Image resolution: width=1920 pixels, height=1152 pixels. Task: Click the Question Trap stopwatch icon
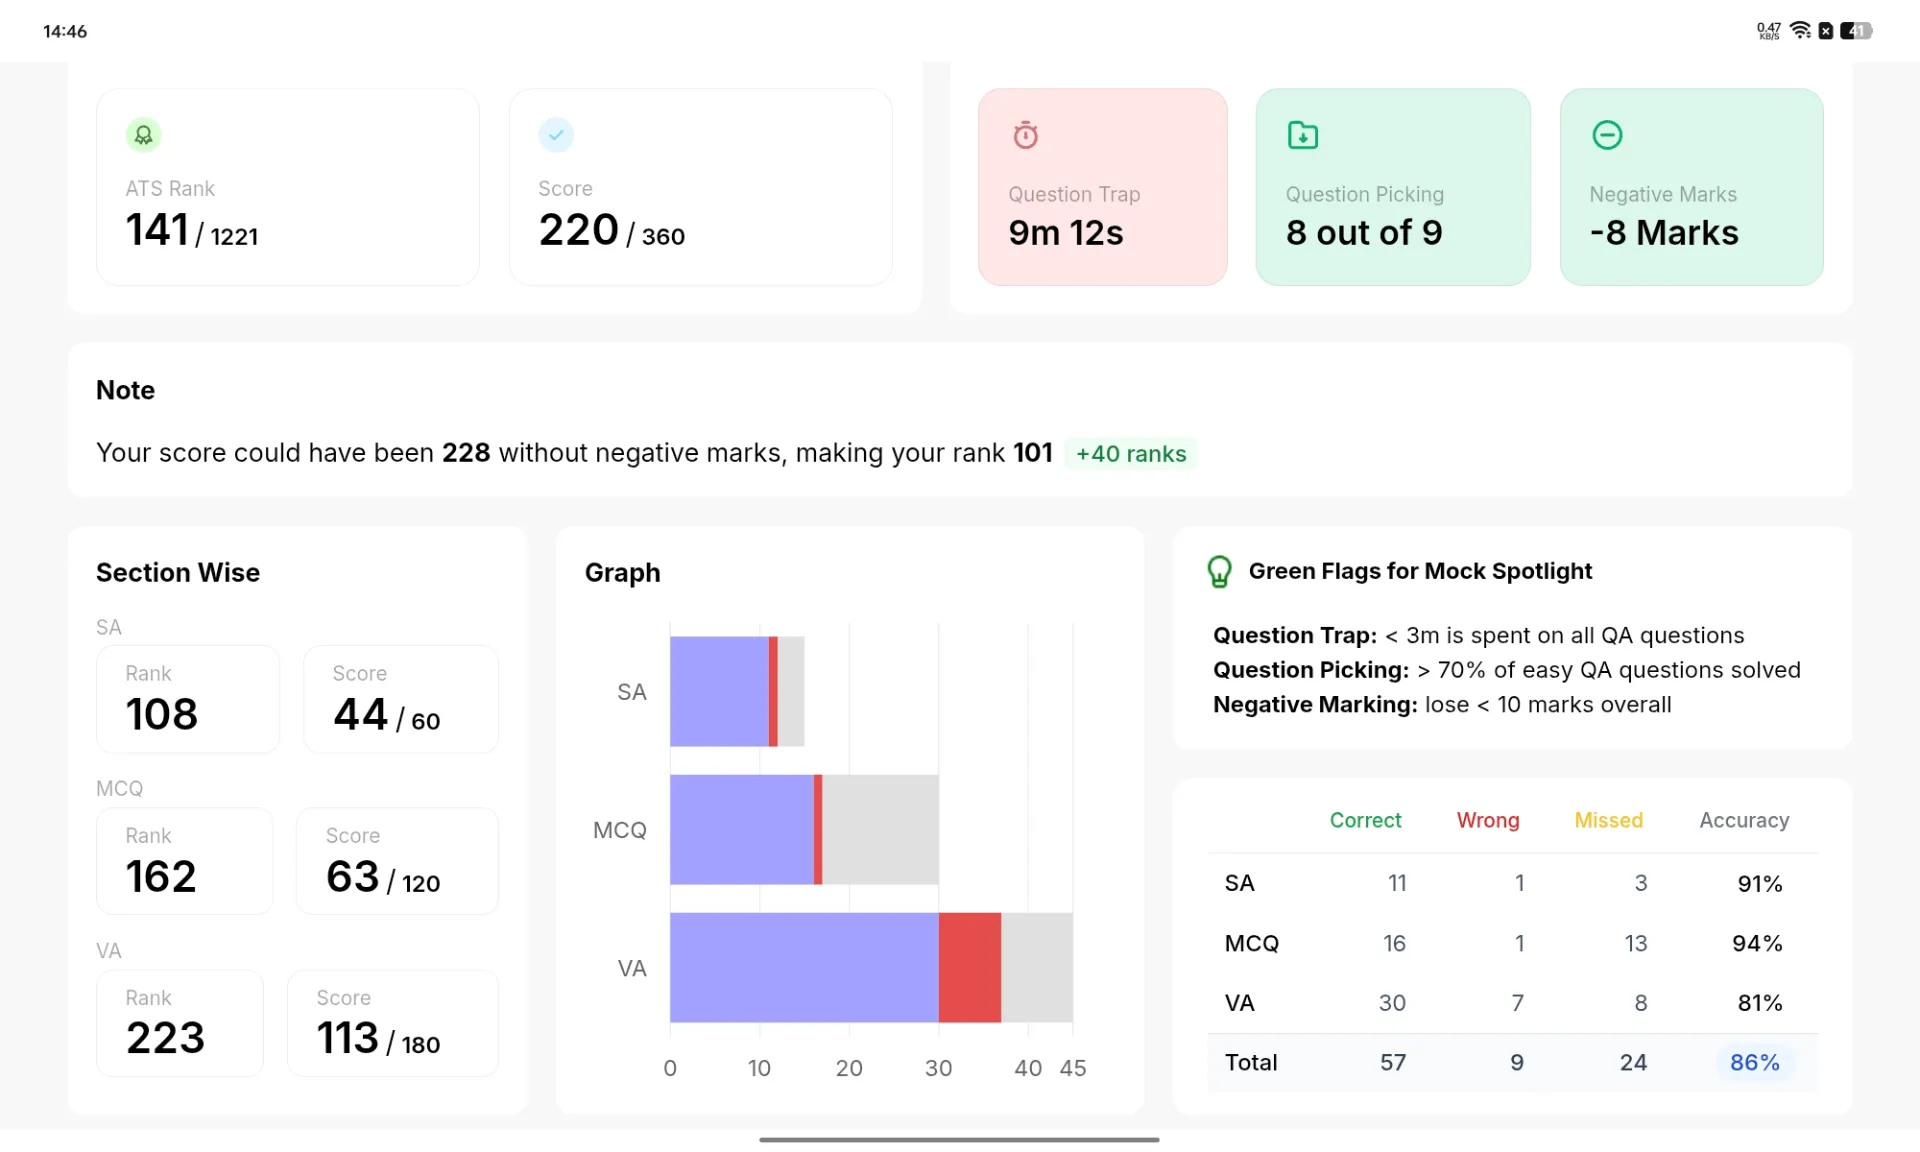[1026, 135]
